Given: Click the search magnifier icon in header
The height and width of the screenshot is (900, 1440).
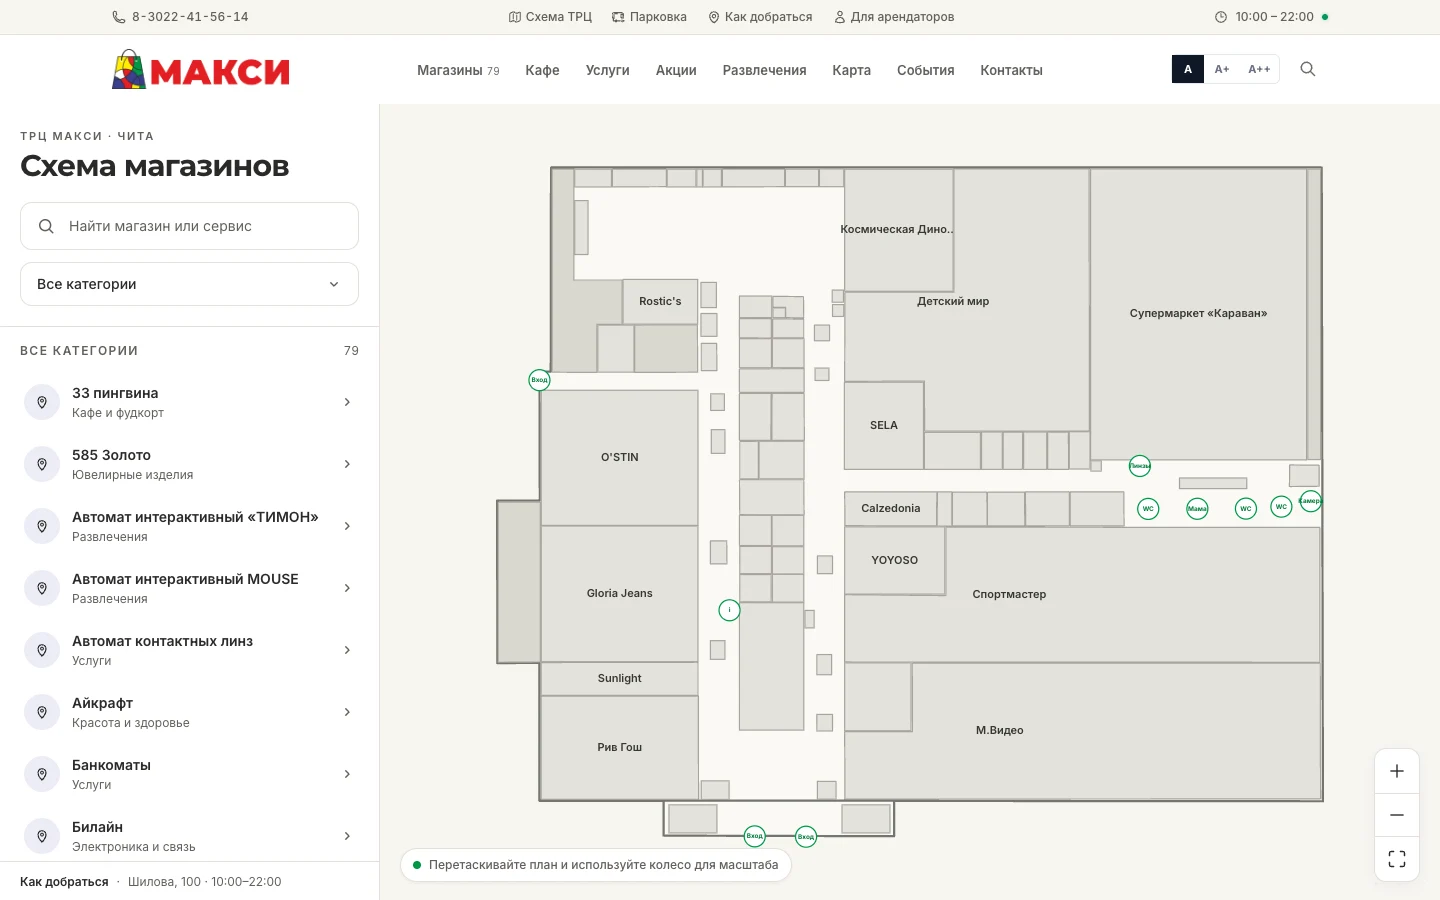Looking at the screenshot, I should 1307,69.
